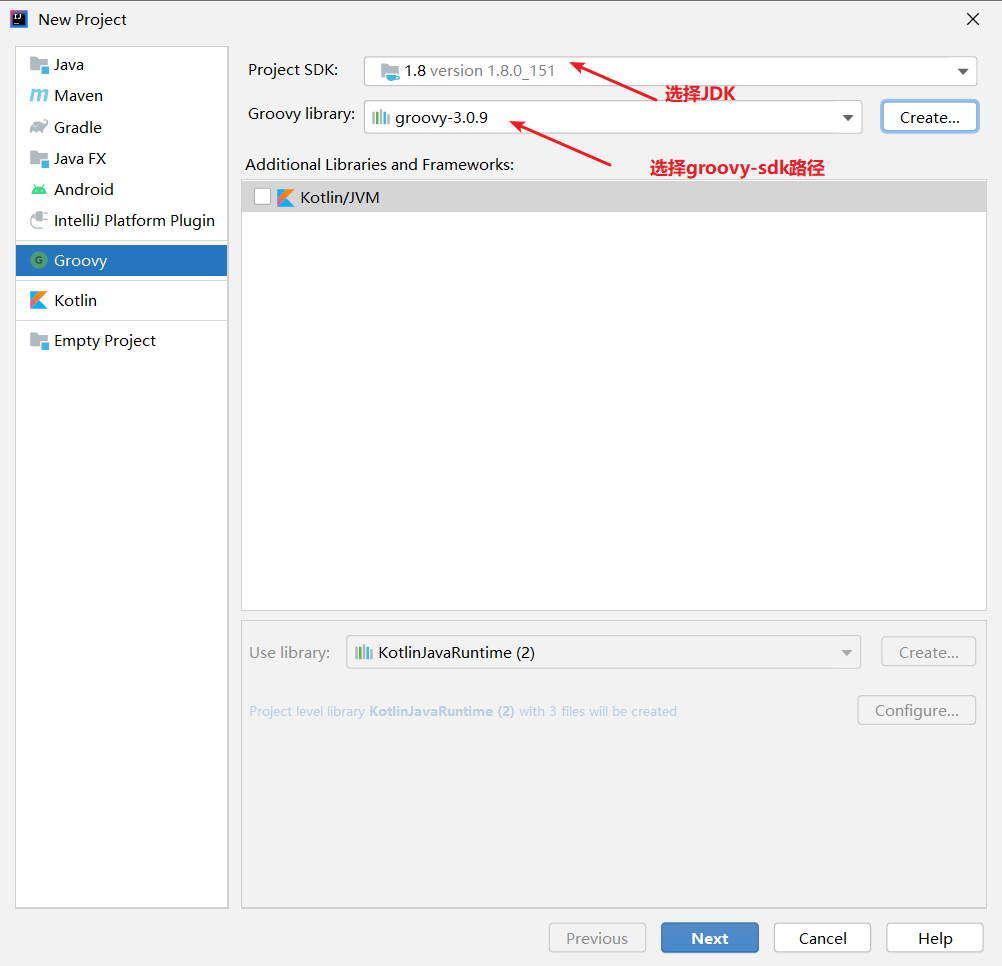The image size is (1002, 966).
Task: Select the Kotlin logo in sidebar
Action: point(39,300)
